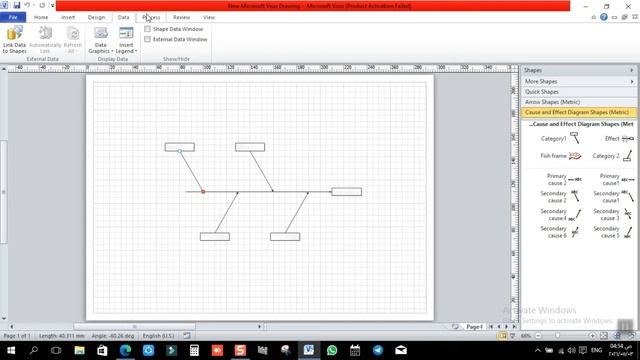The image size is (640, 360).
Task: Select the Secondary cause 2 shape
Action: click(560, 197)
